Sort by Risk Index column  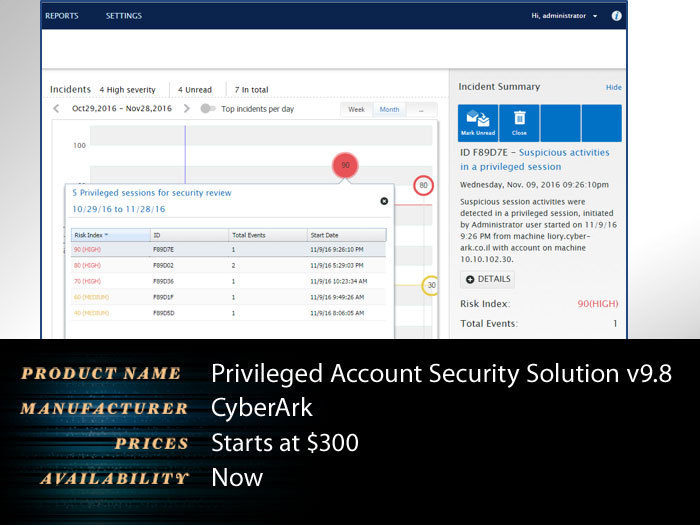111,235
